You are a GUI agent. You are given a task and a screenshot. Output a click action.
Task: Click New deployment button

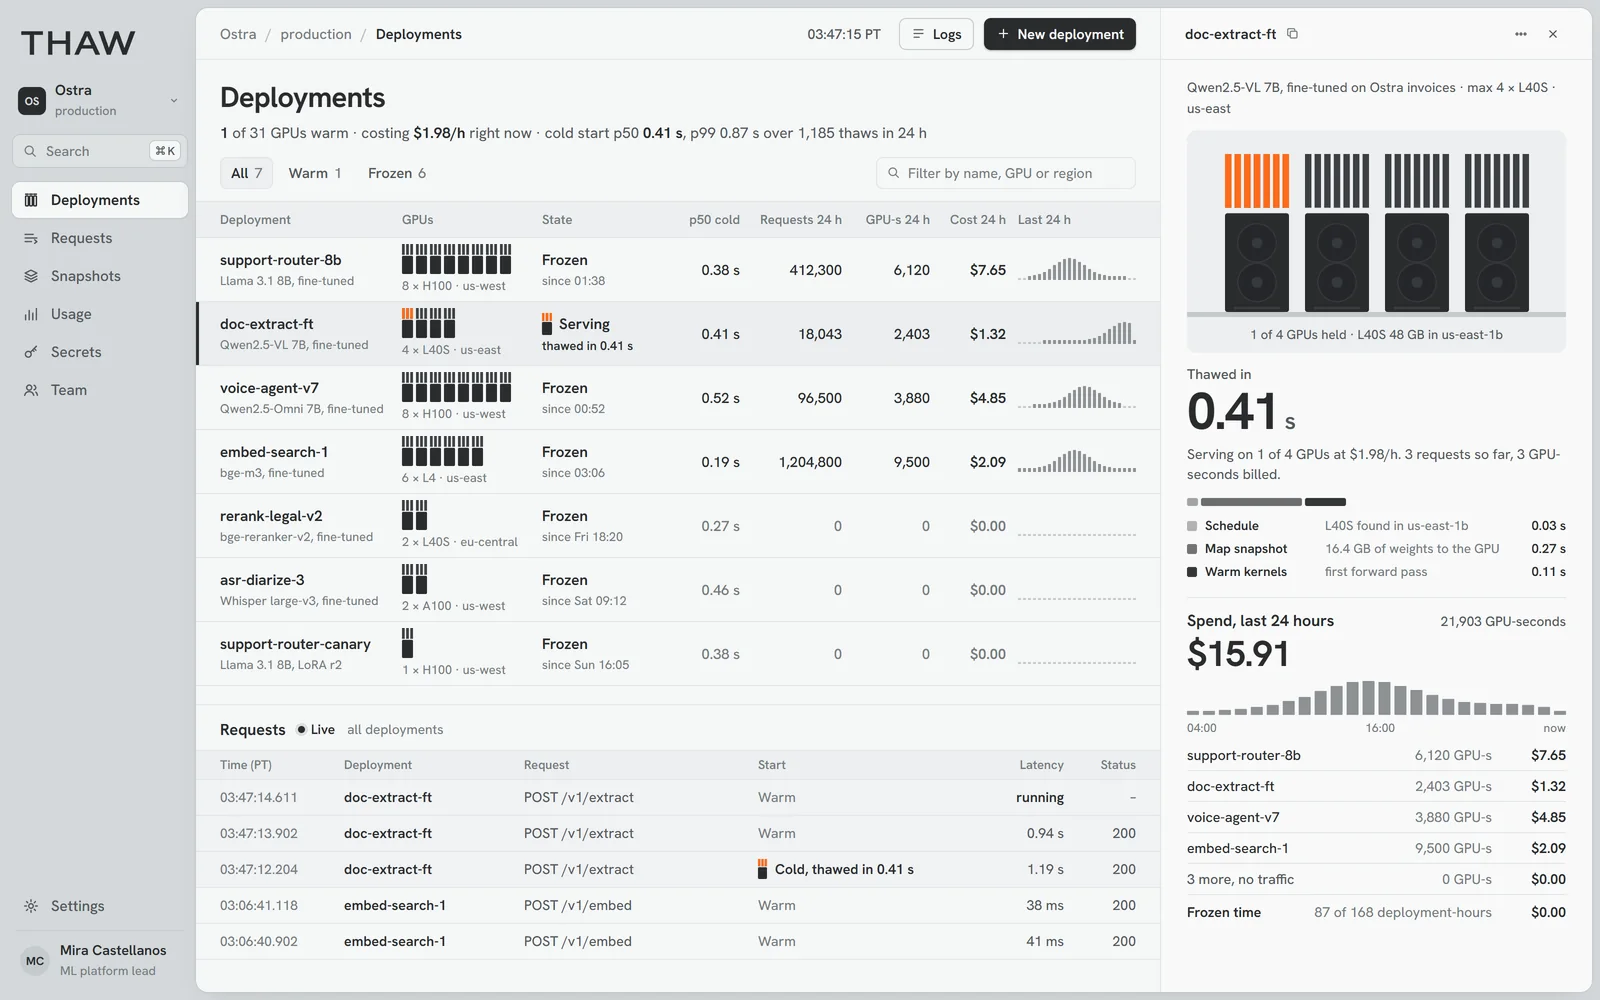[1060, 34]
